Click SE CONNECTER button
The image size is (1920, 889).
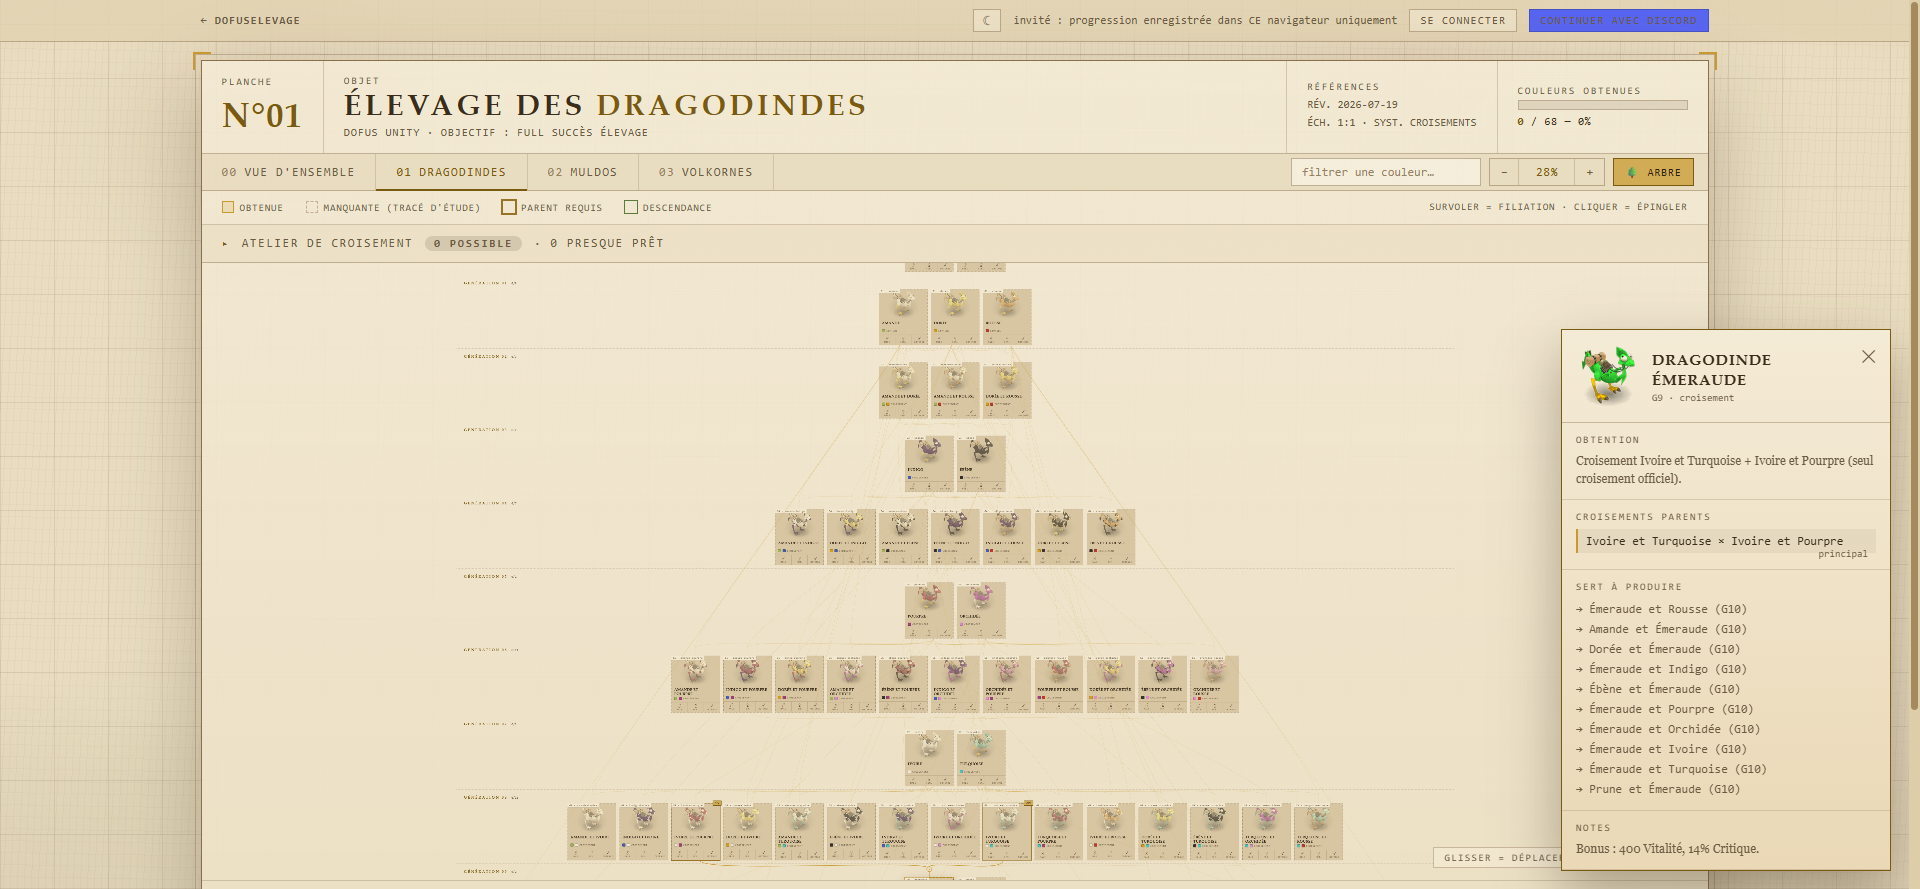[1463, 20]
